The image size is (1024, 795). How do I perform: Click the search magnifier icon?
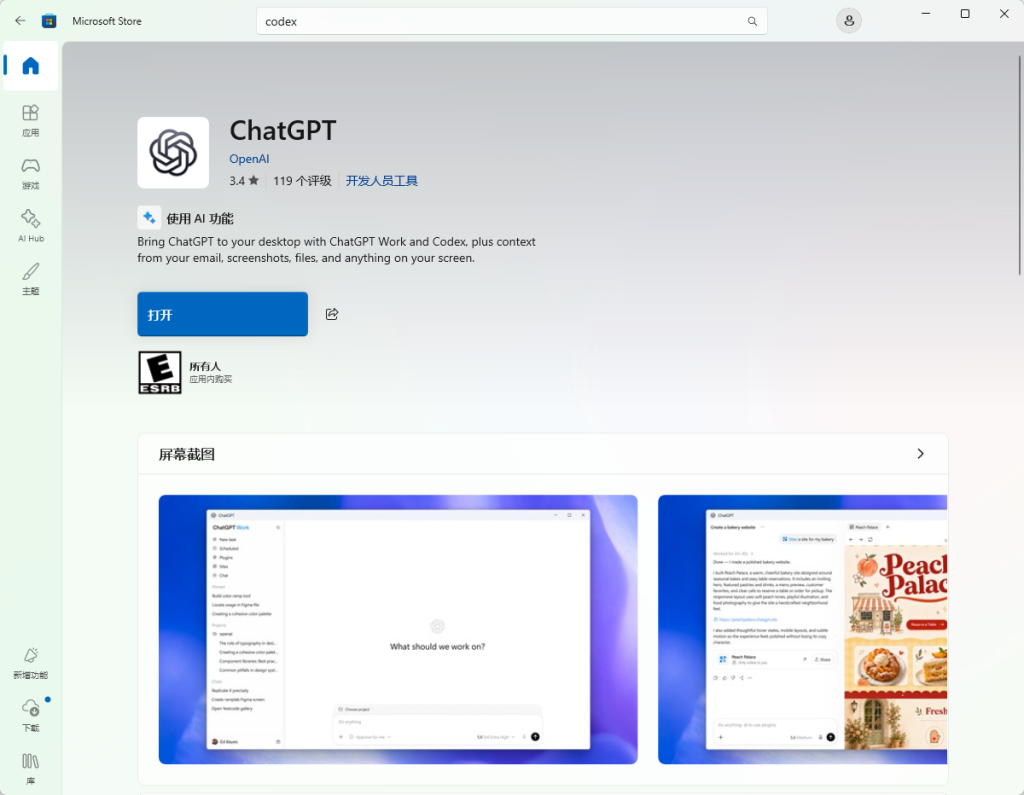[752, 22]
